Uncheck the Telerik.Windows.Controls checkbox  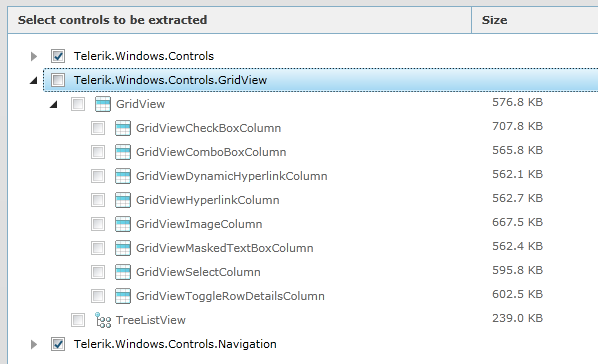click(x=58, y=56)
